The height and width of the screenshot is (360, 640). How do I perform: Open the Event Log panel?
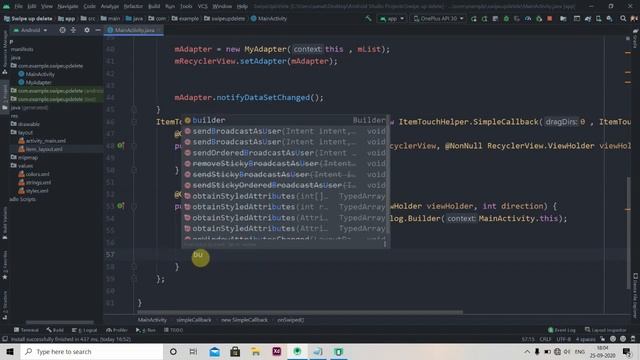[562, 330]
